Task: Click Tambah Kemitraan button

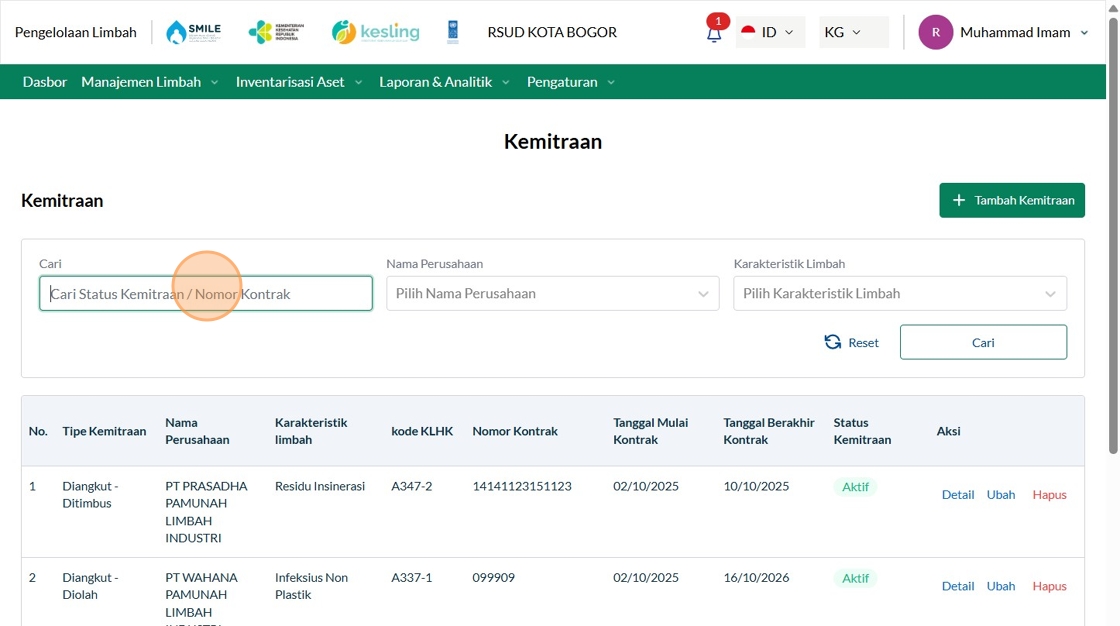Action: (1012, 201)
